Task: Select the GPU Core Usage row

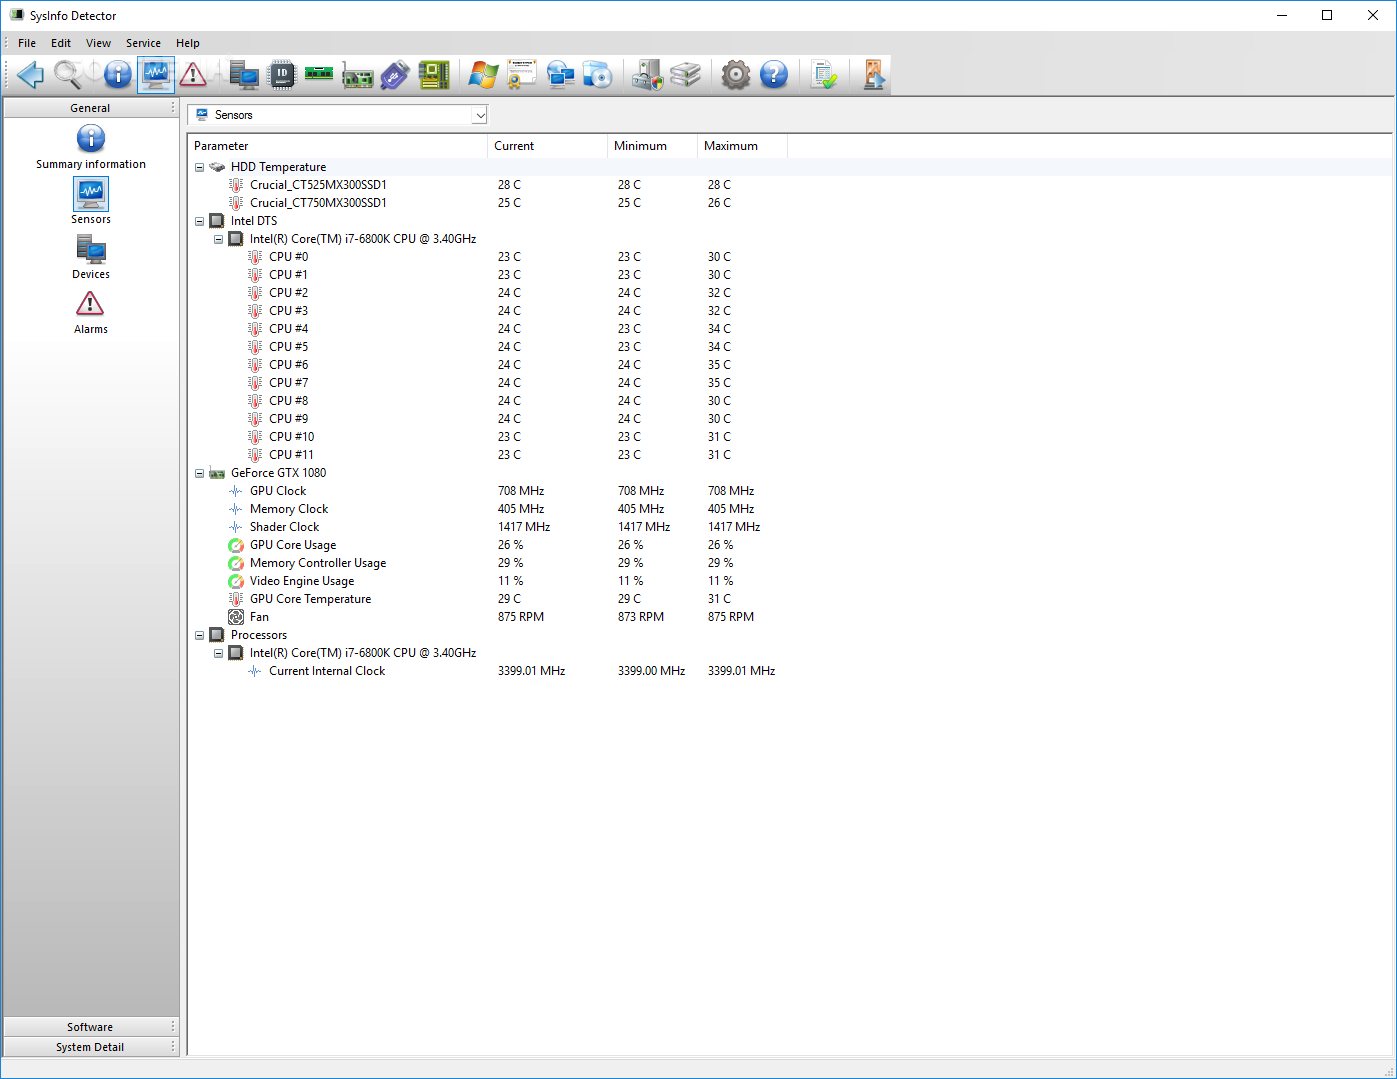Action: coord(790,545)
